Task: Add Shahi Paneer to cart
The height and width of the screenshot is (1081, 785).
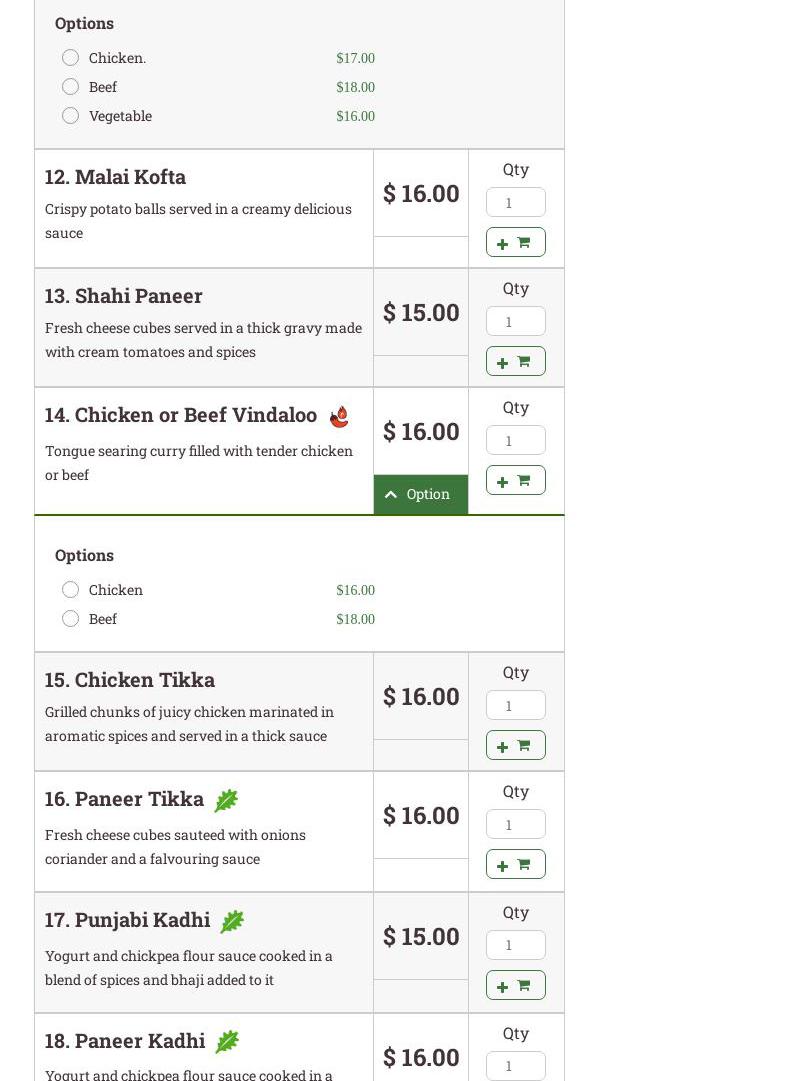Action: (515, 361)
